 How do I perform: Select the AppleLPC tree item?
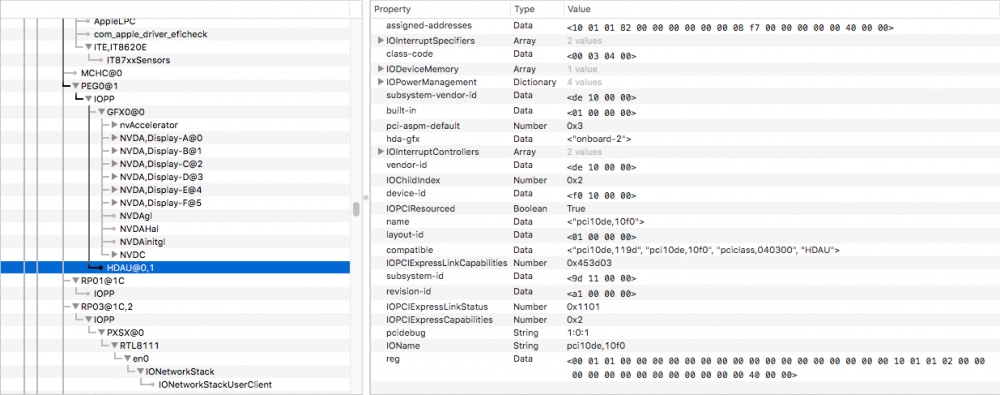pyautogui.click(x=114, y=21)
